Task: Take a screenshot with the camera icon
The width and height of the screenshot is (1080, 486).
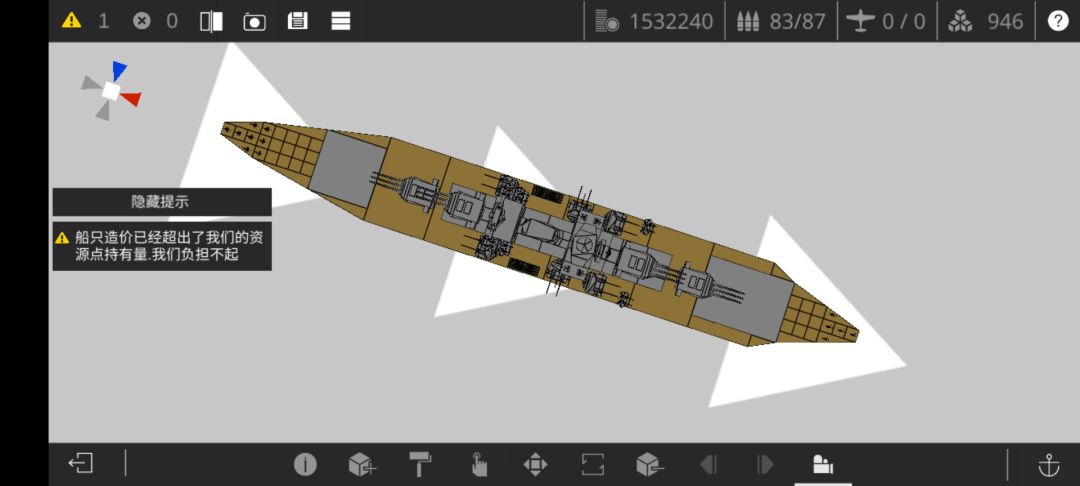Action: [254, 21]
